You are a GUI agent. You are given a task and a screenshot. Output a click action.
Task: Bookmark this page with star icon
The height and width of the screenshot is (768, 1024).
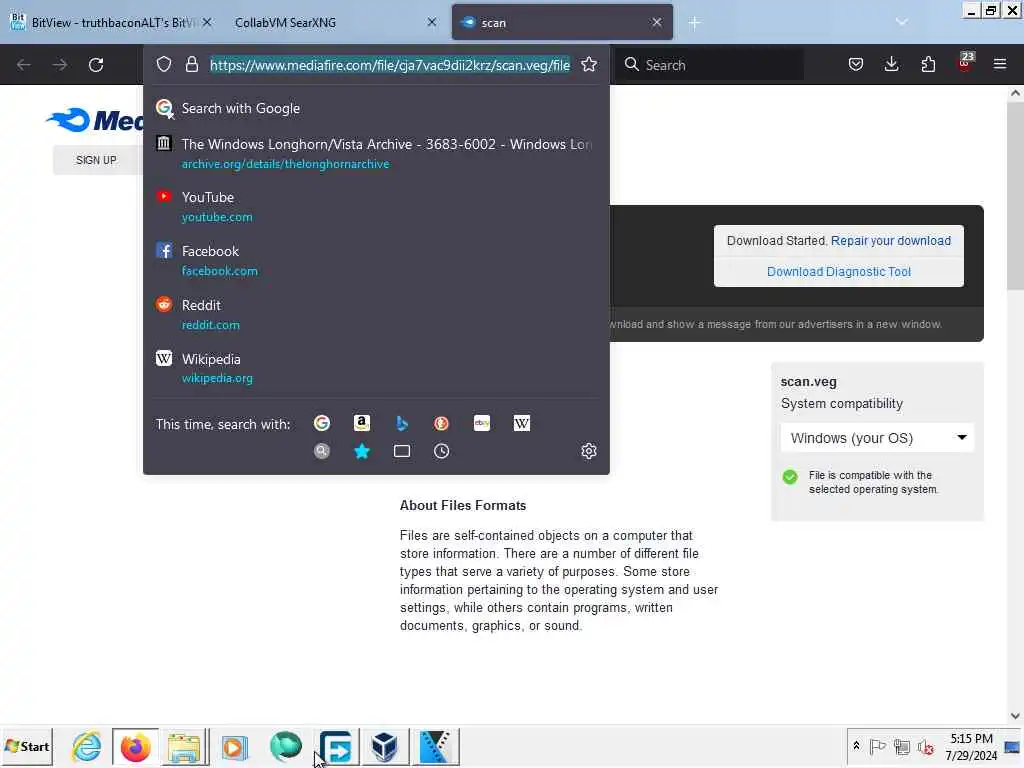(589, 64)
